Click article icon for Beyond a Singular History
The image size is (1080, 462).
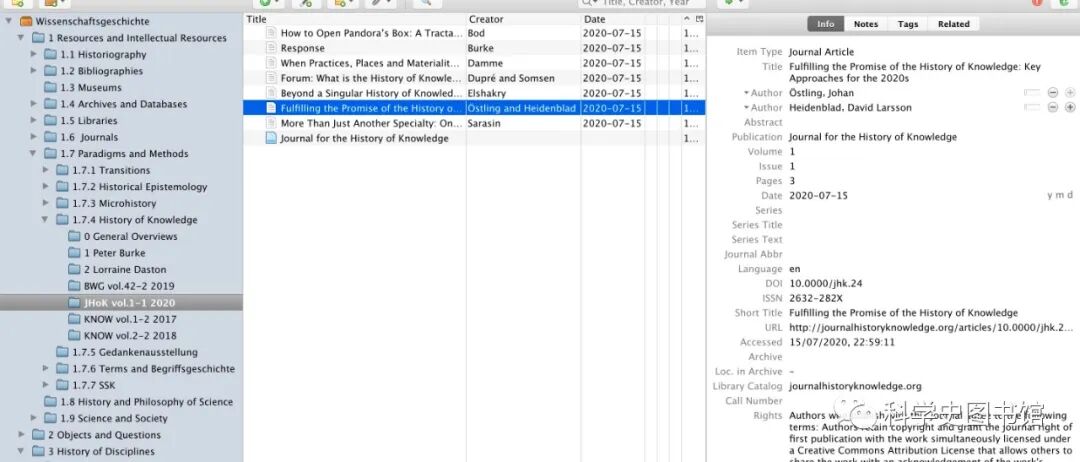[x=271, y=93]
